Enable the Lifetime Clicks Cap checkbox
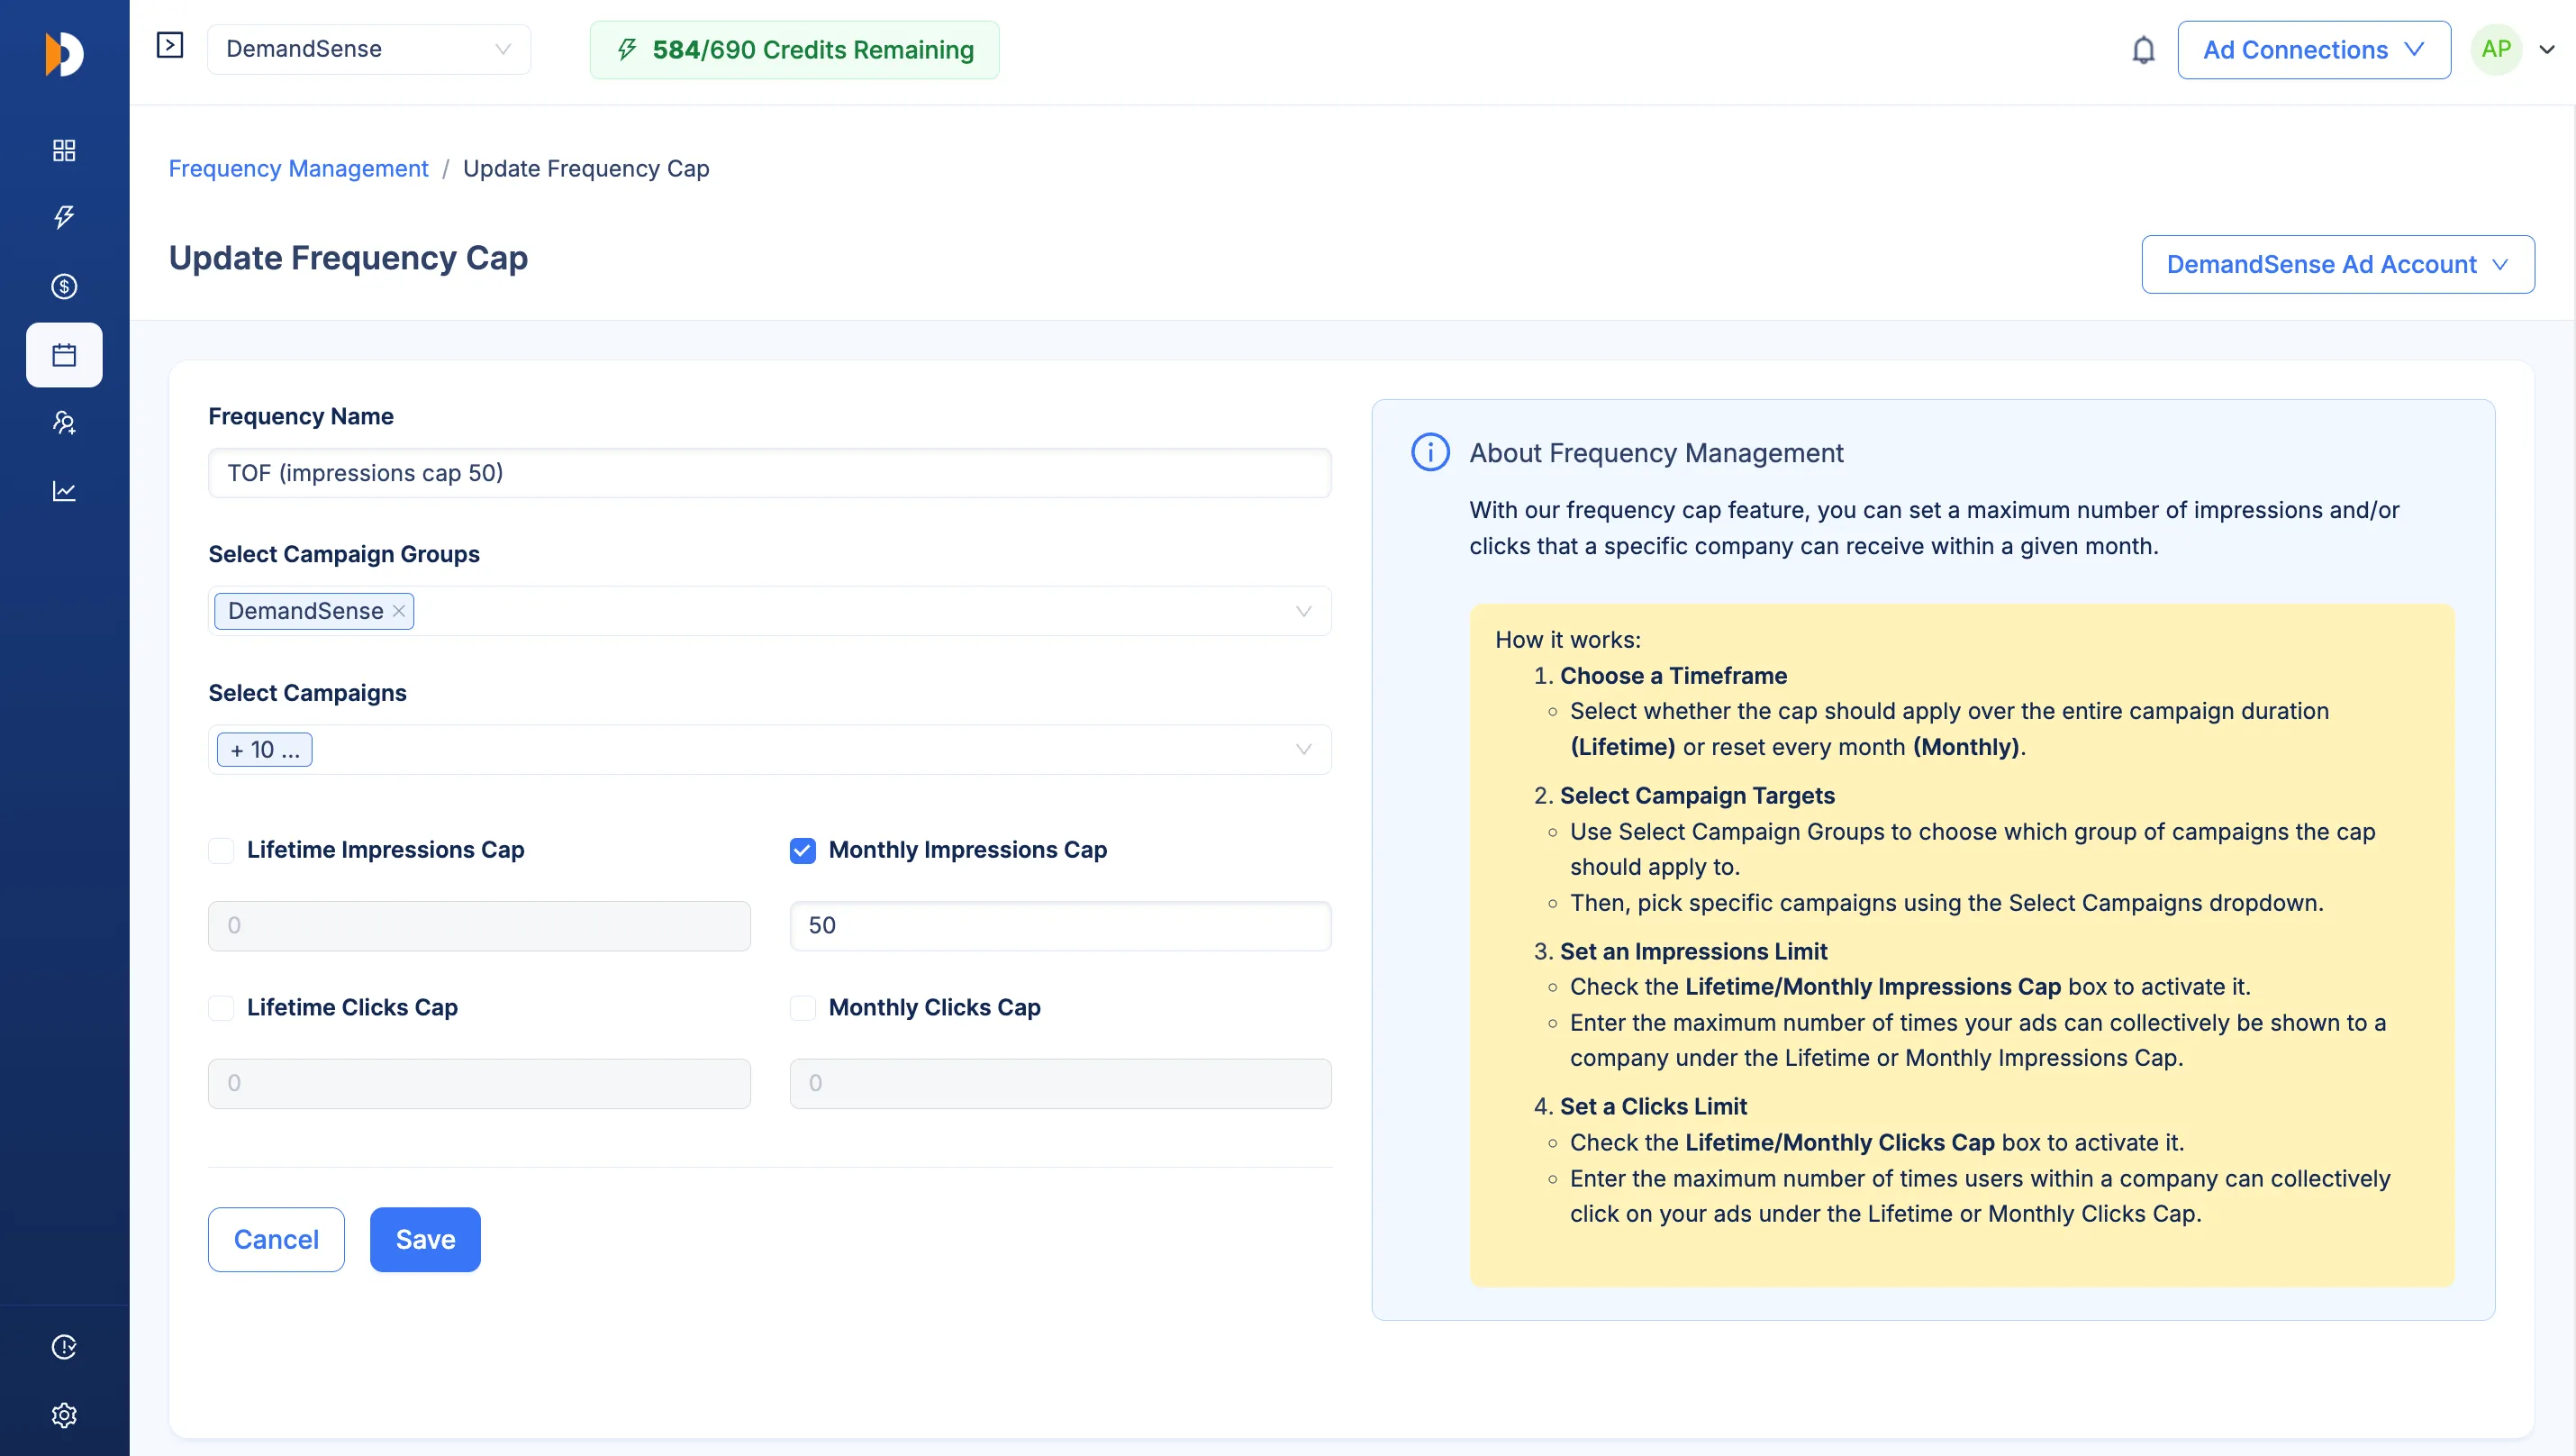This screenshot has width=2576, height=1456. (x=221, y=1008)
